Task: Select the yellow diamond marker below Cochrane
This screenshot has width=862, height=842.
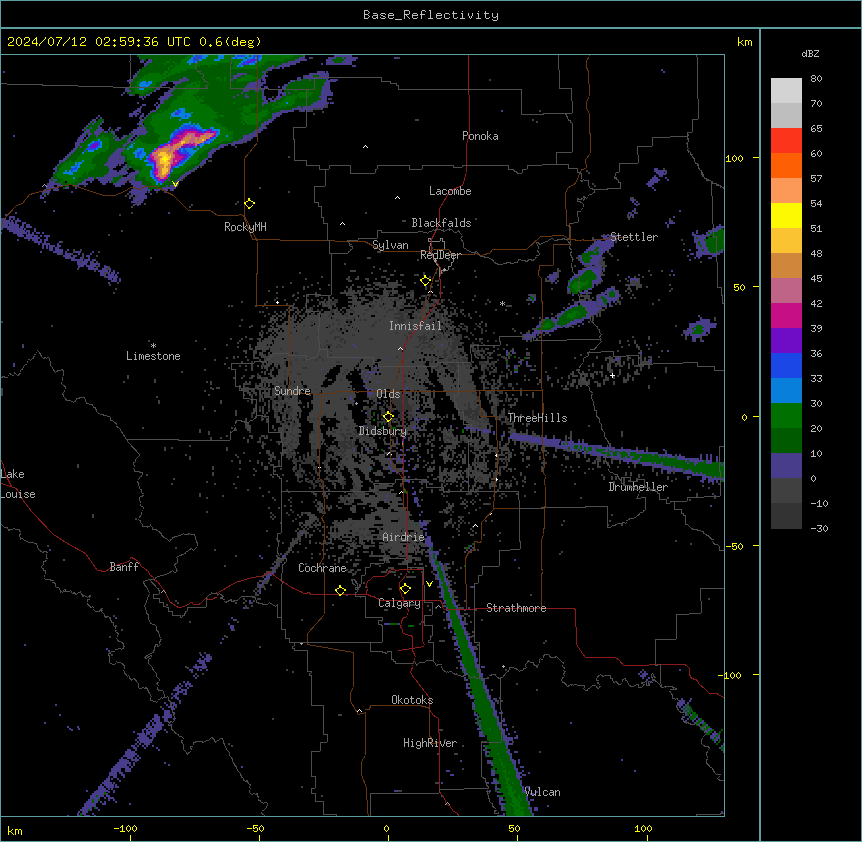Action: 340,590
